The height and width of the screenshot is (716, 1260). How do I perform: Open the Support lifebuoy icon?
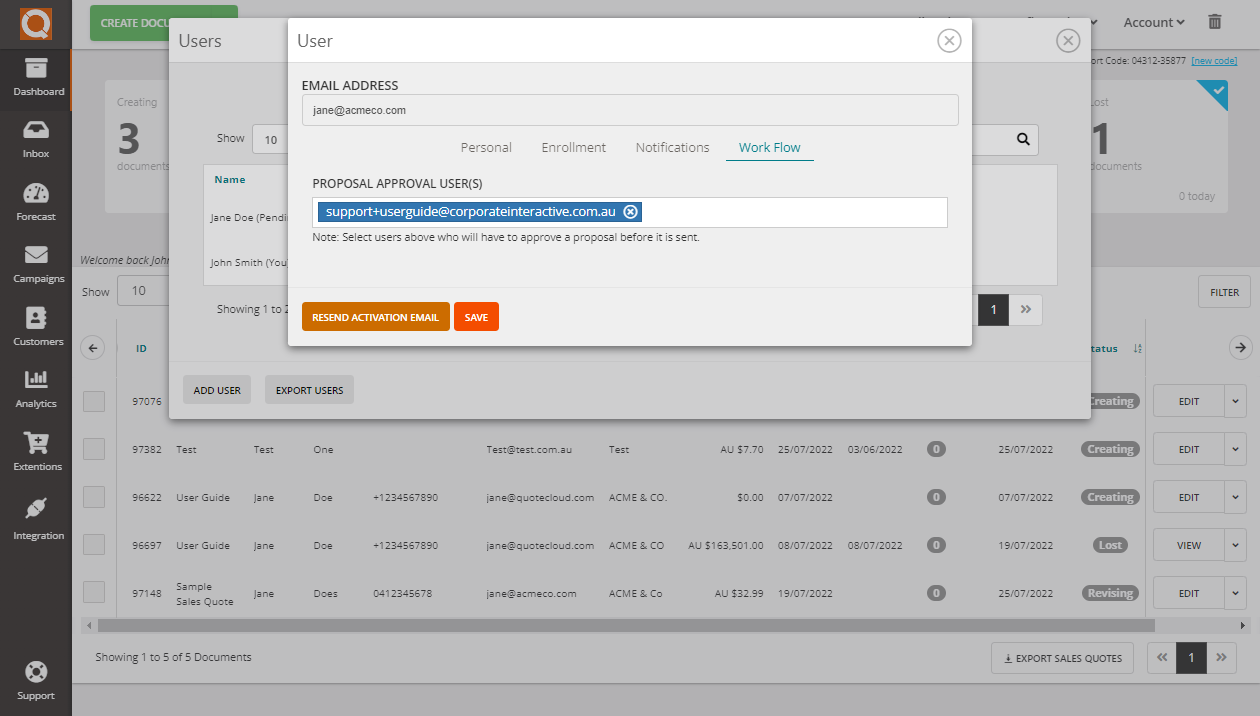pos(37,678)
